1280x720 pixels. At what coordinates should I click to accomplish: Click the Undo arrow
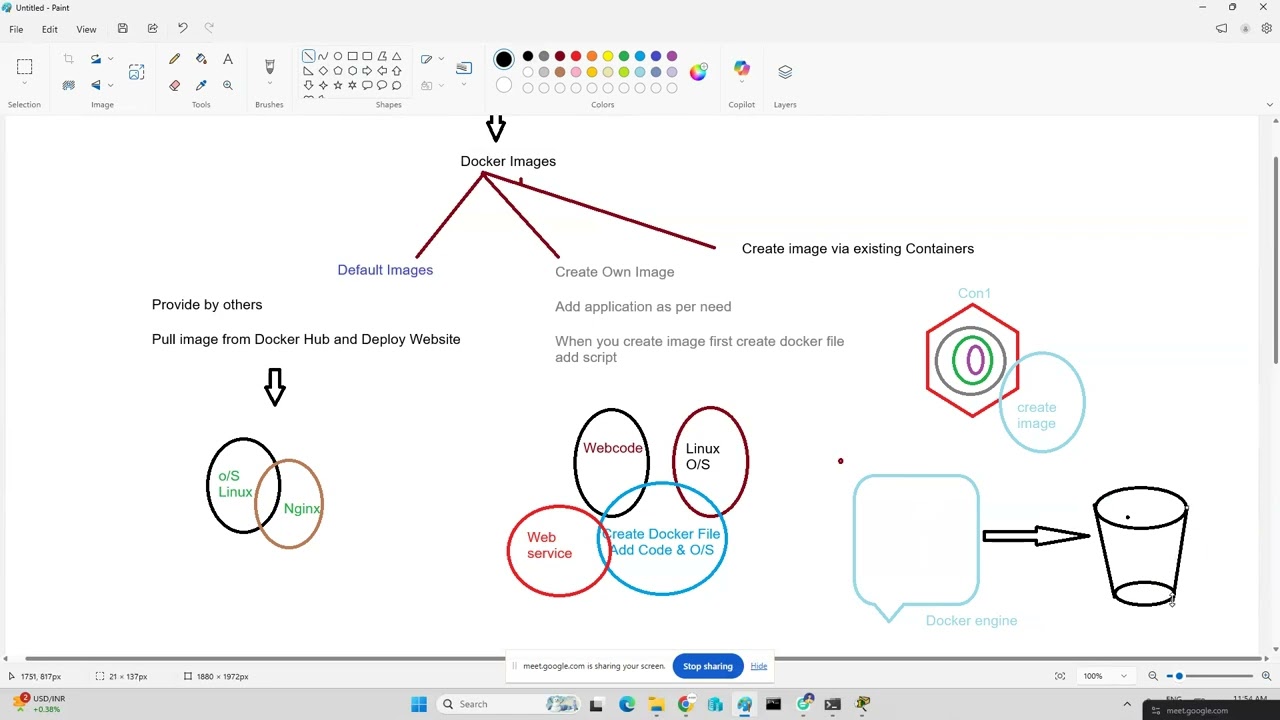(182, 28)
